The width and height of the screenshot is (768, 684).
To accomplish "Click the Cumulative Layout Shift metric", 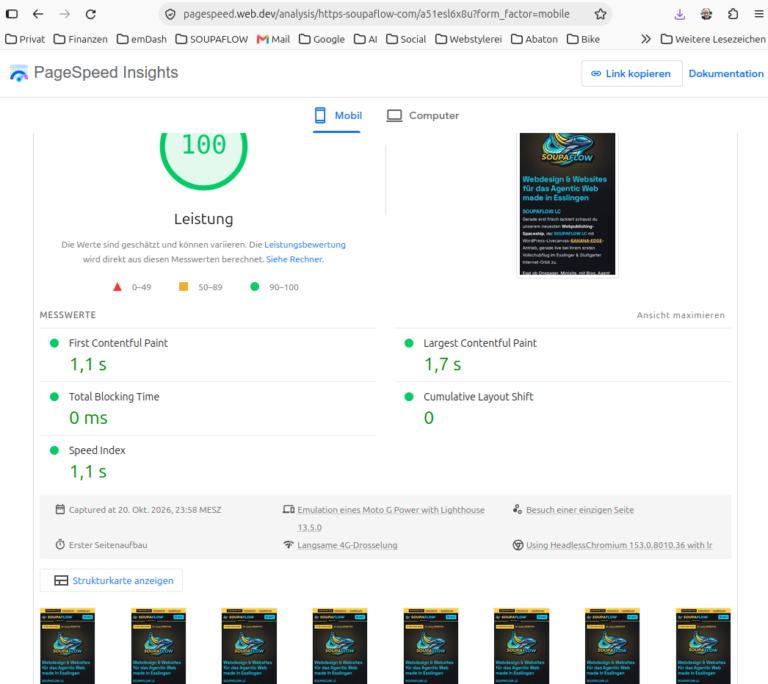I will (x=562, y=408).
